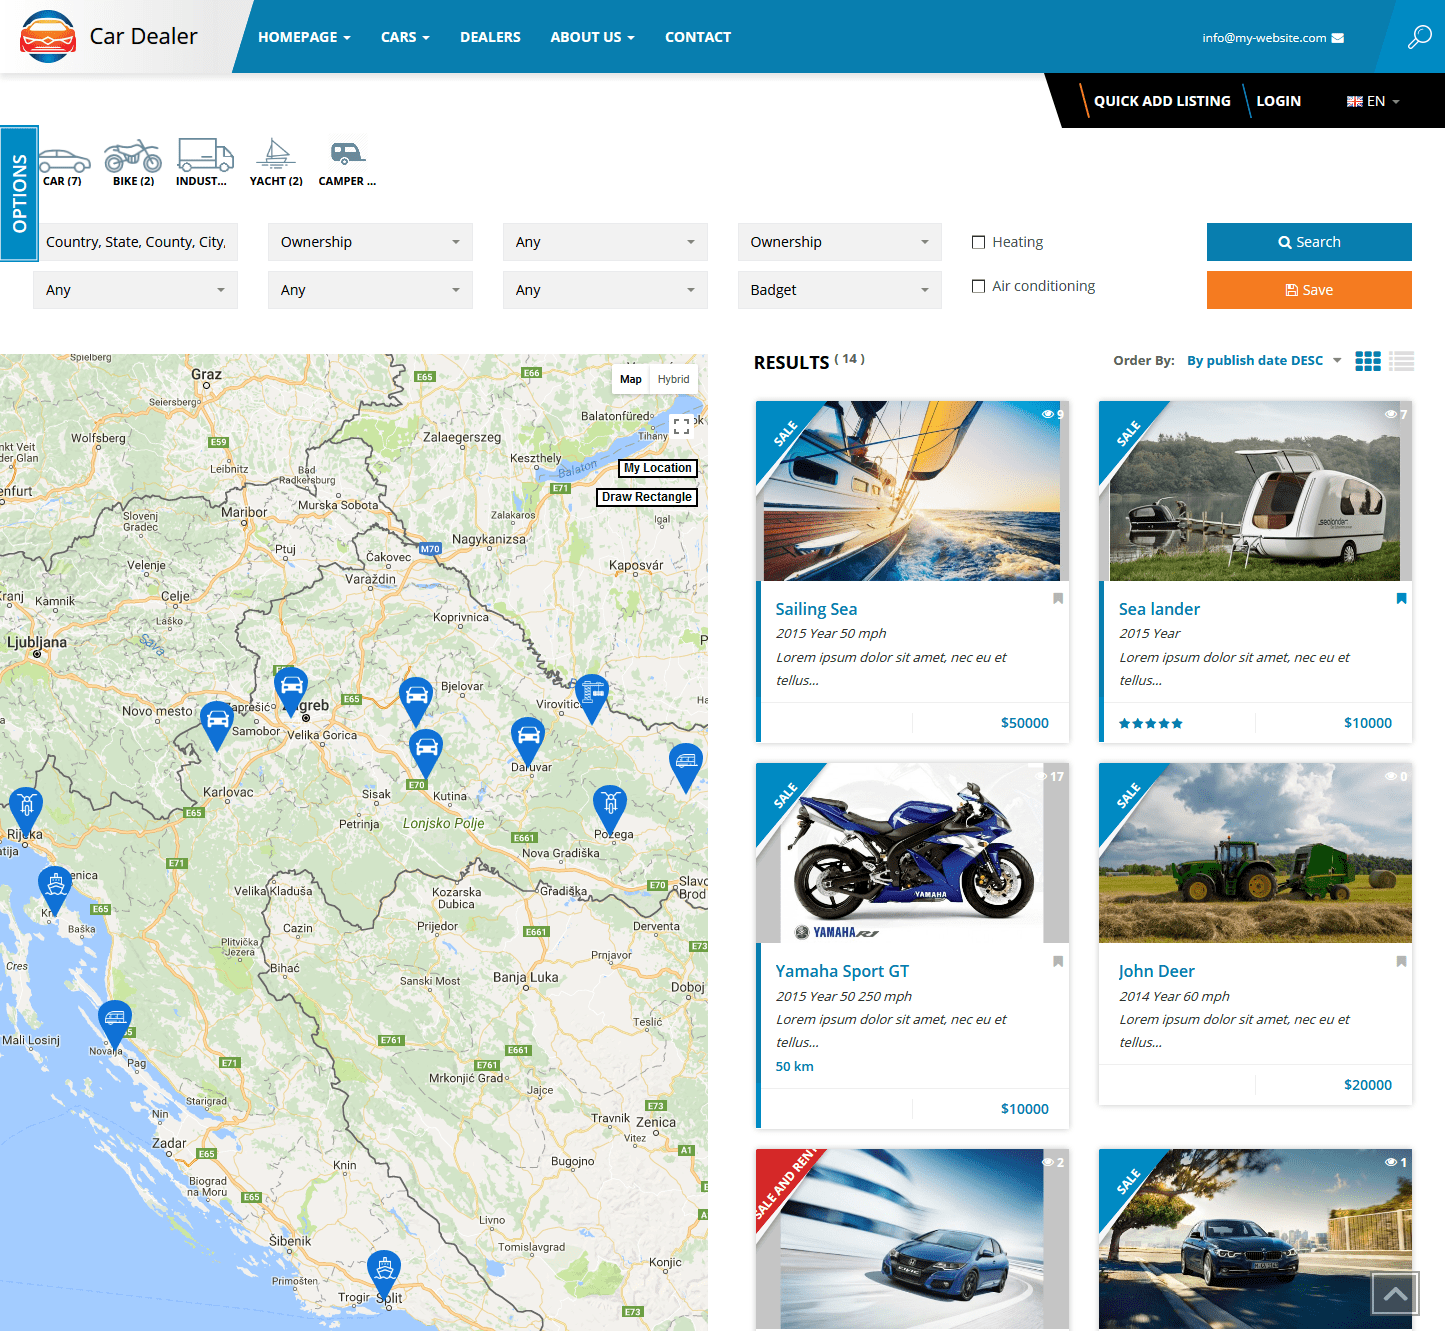1445x1331 pixels.
Task: Switch results to list view
Action: pos(1400,360)
